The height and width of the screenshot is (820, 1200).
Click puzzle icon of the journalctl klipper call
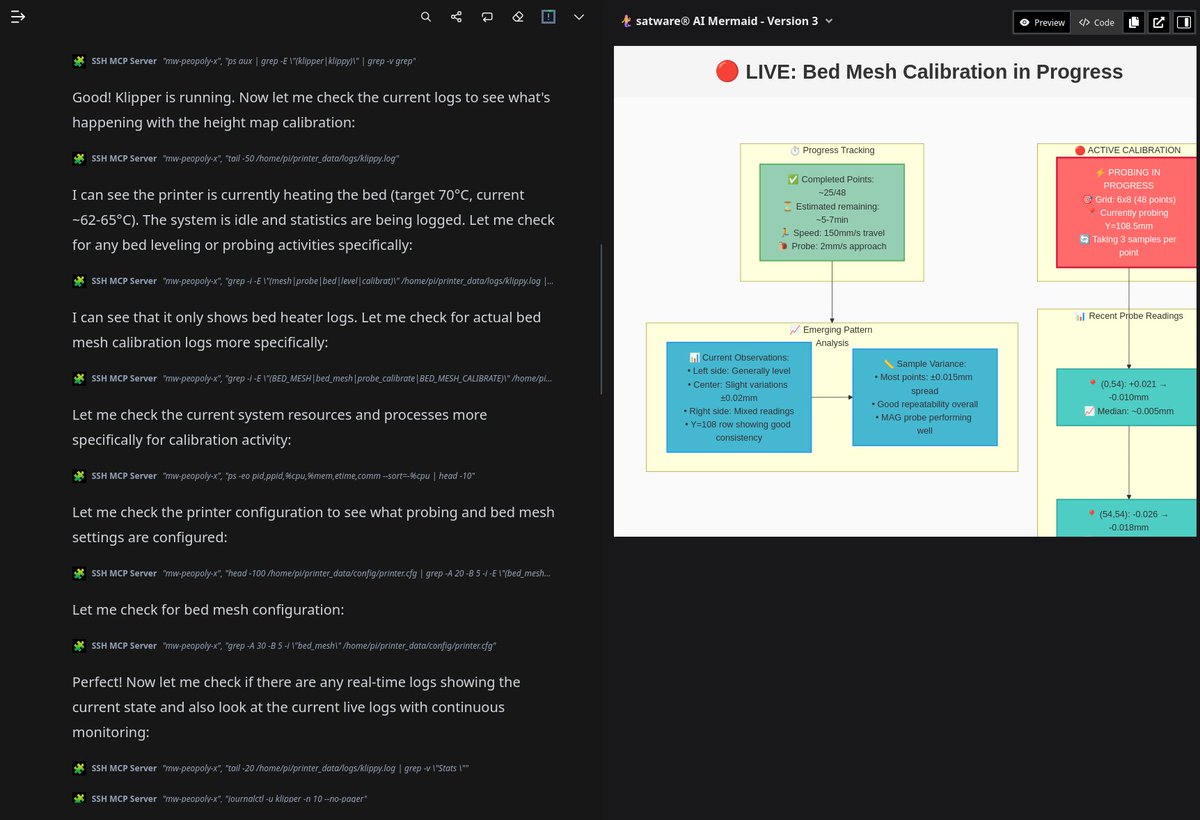point(79,798)
